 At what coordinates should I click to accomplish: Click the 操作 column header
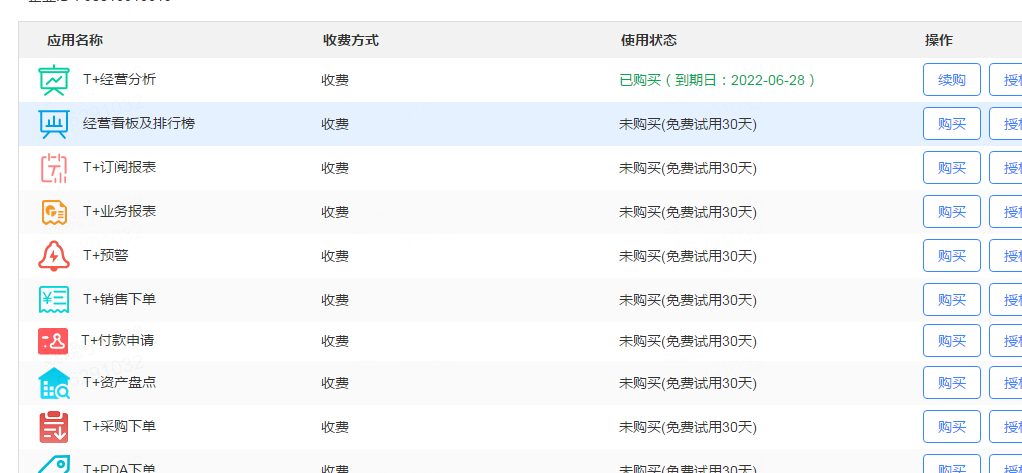pos(939,40)
